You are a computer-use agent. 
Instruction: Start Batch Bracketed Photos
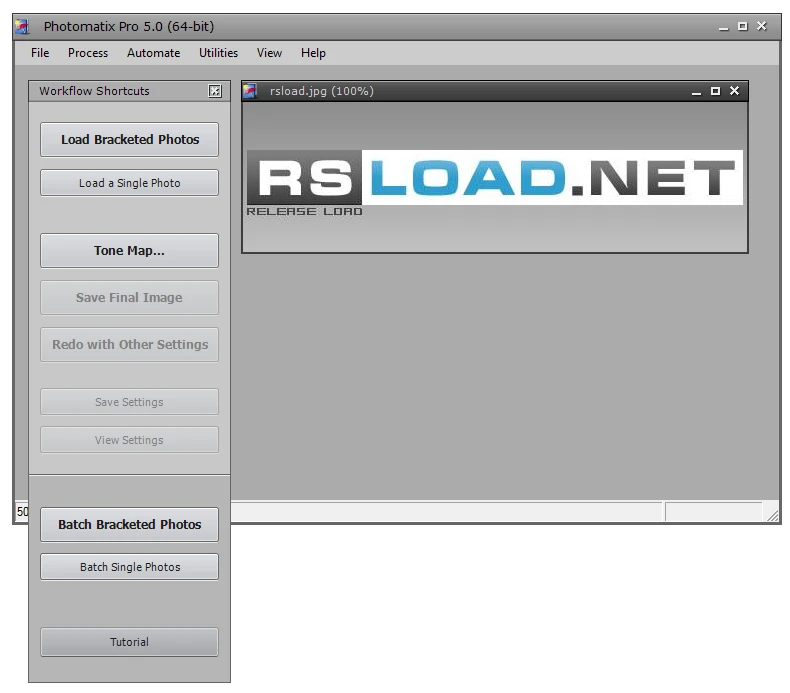pyautogui.click(x=129, y=525)
